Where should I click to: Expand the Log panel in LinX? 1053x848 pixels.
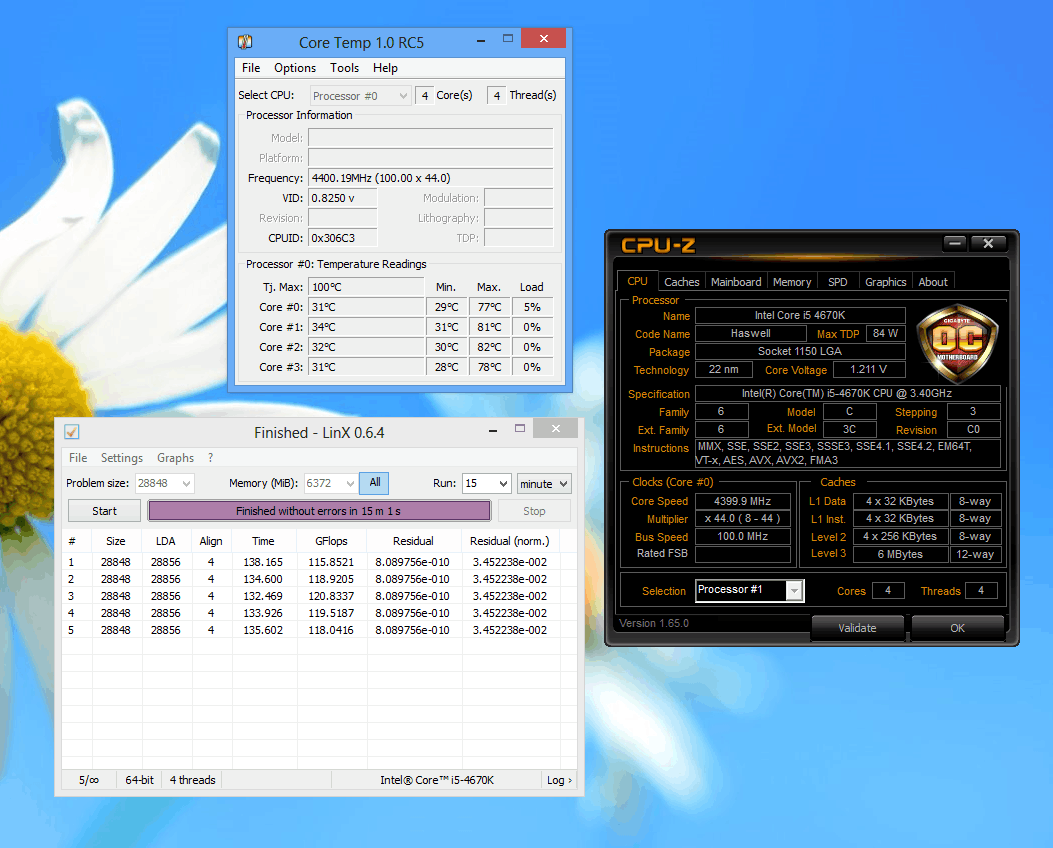point(559,780)
